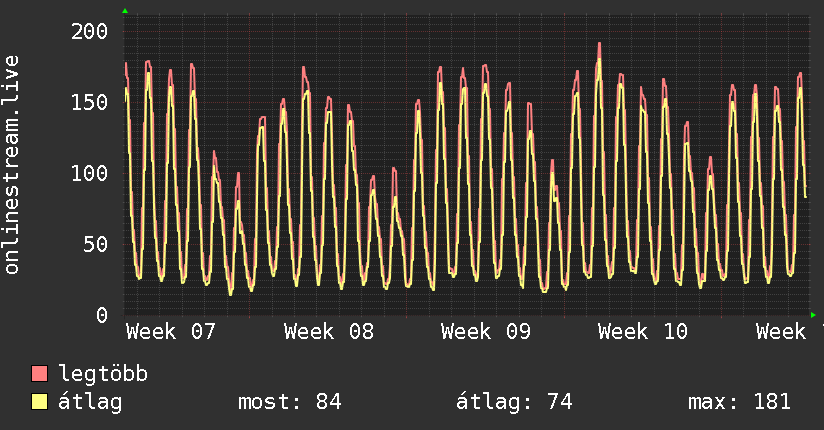
Task: Click the 150 y-axis tick label
Action: tap(89, 102)
